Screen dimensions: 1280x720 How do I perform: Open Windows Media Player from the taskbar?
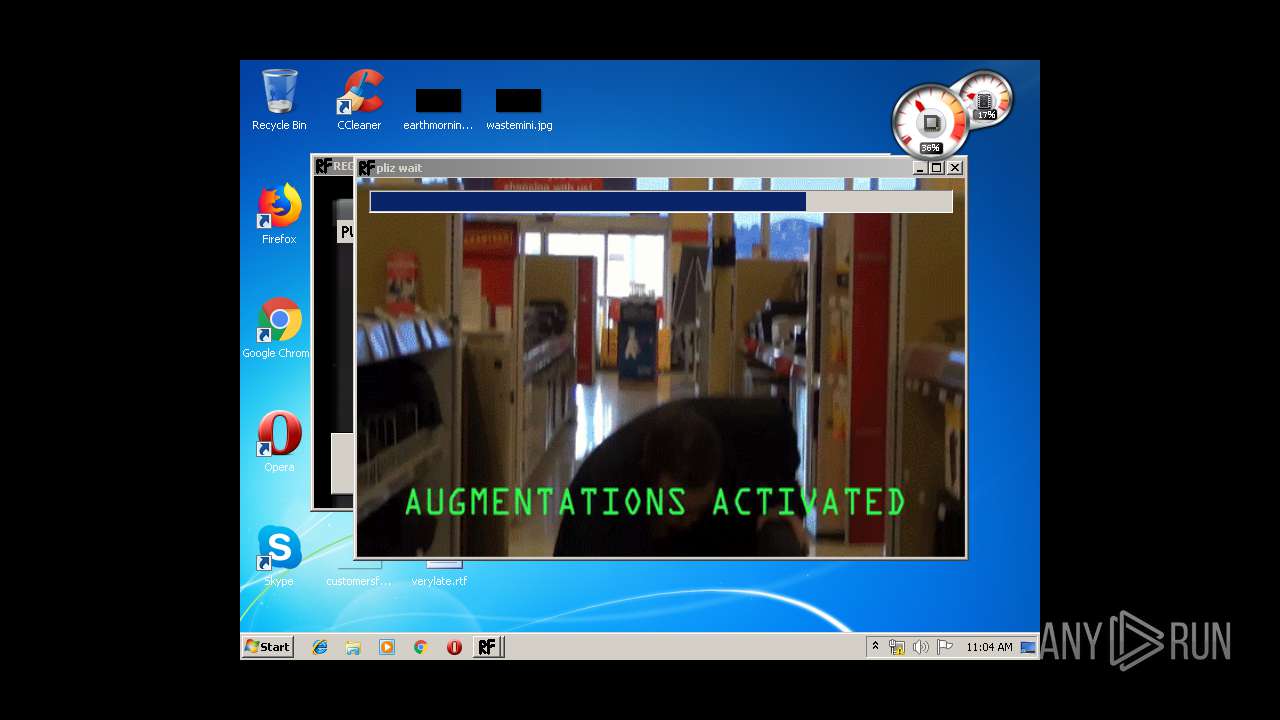point(387,647)
